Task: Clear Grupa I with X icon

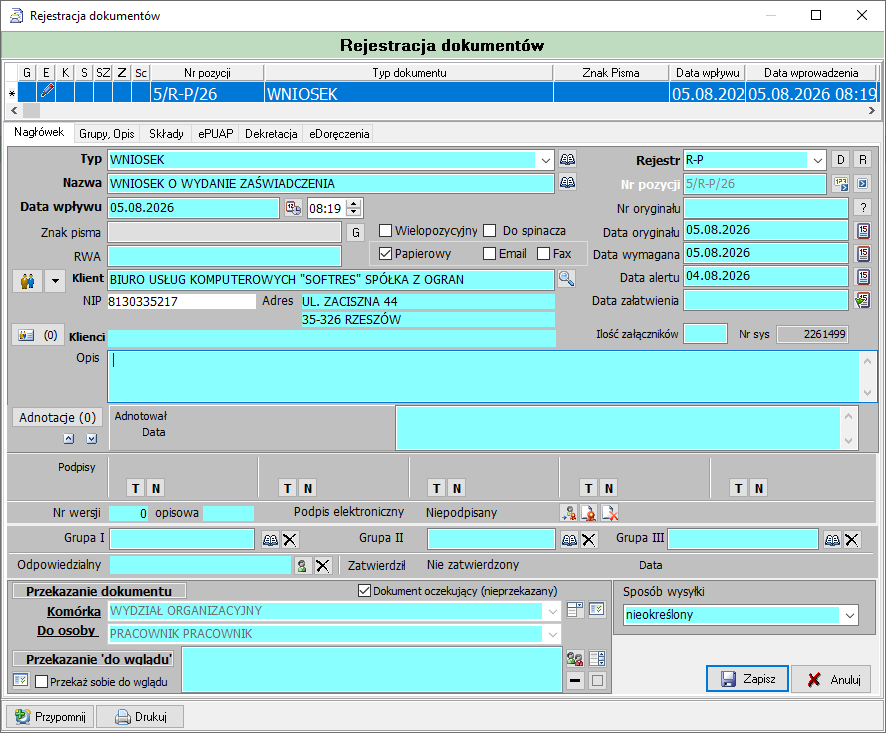Action: [x=290, y=540]
